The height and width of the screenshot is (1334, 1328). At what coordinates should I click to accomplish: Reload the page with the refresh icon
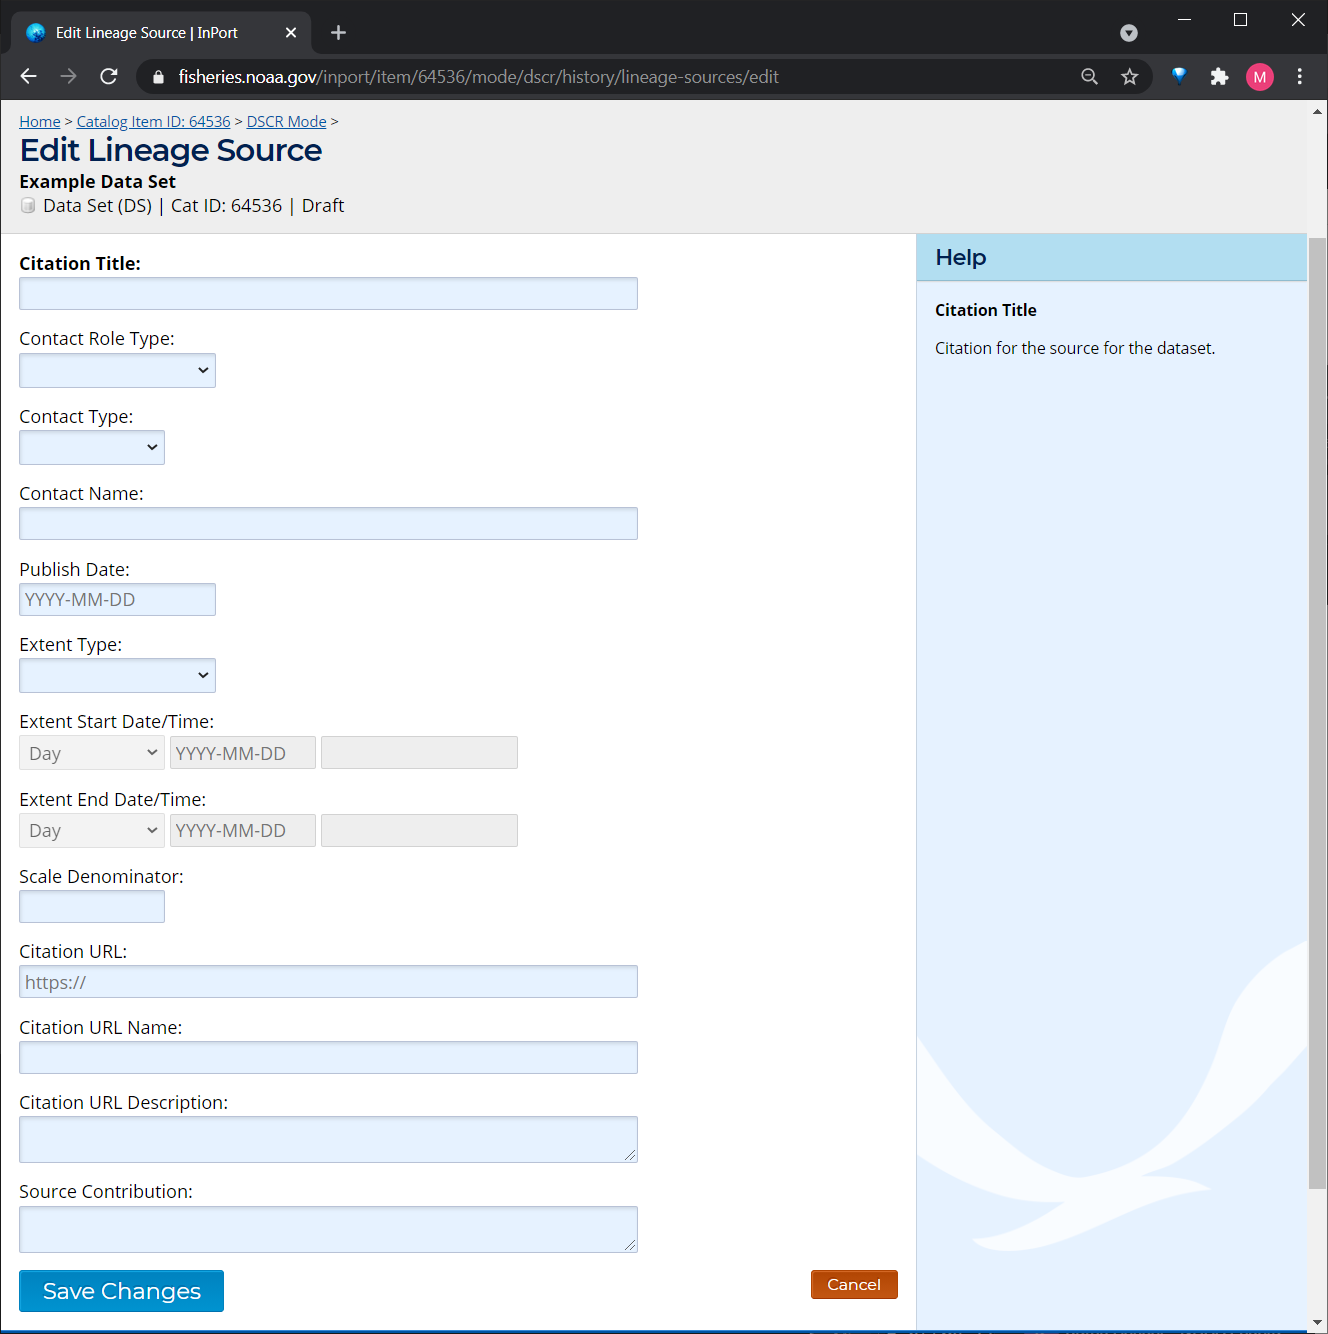(109, 76)
